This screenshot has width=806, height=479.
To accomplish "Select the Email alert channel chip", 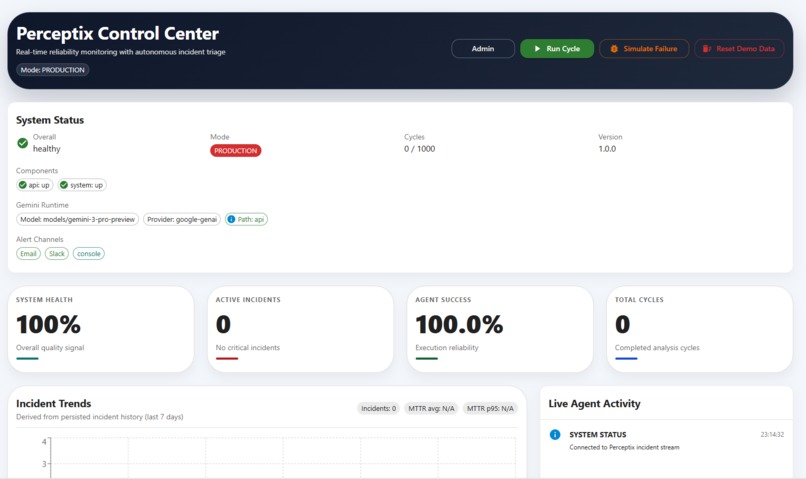I will click(x=28, y=254).
